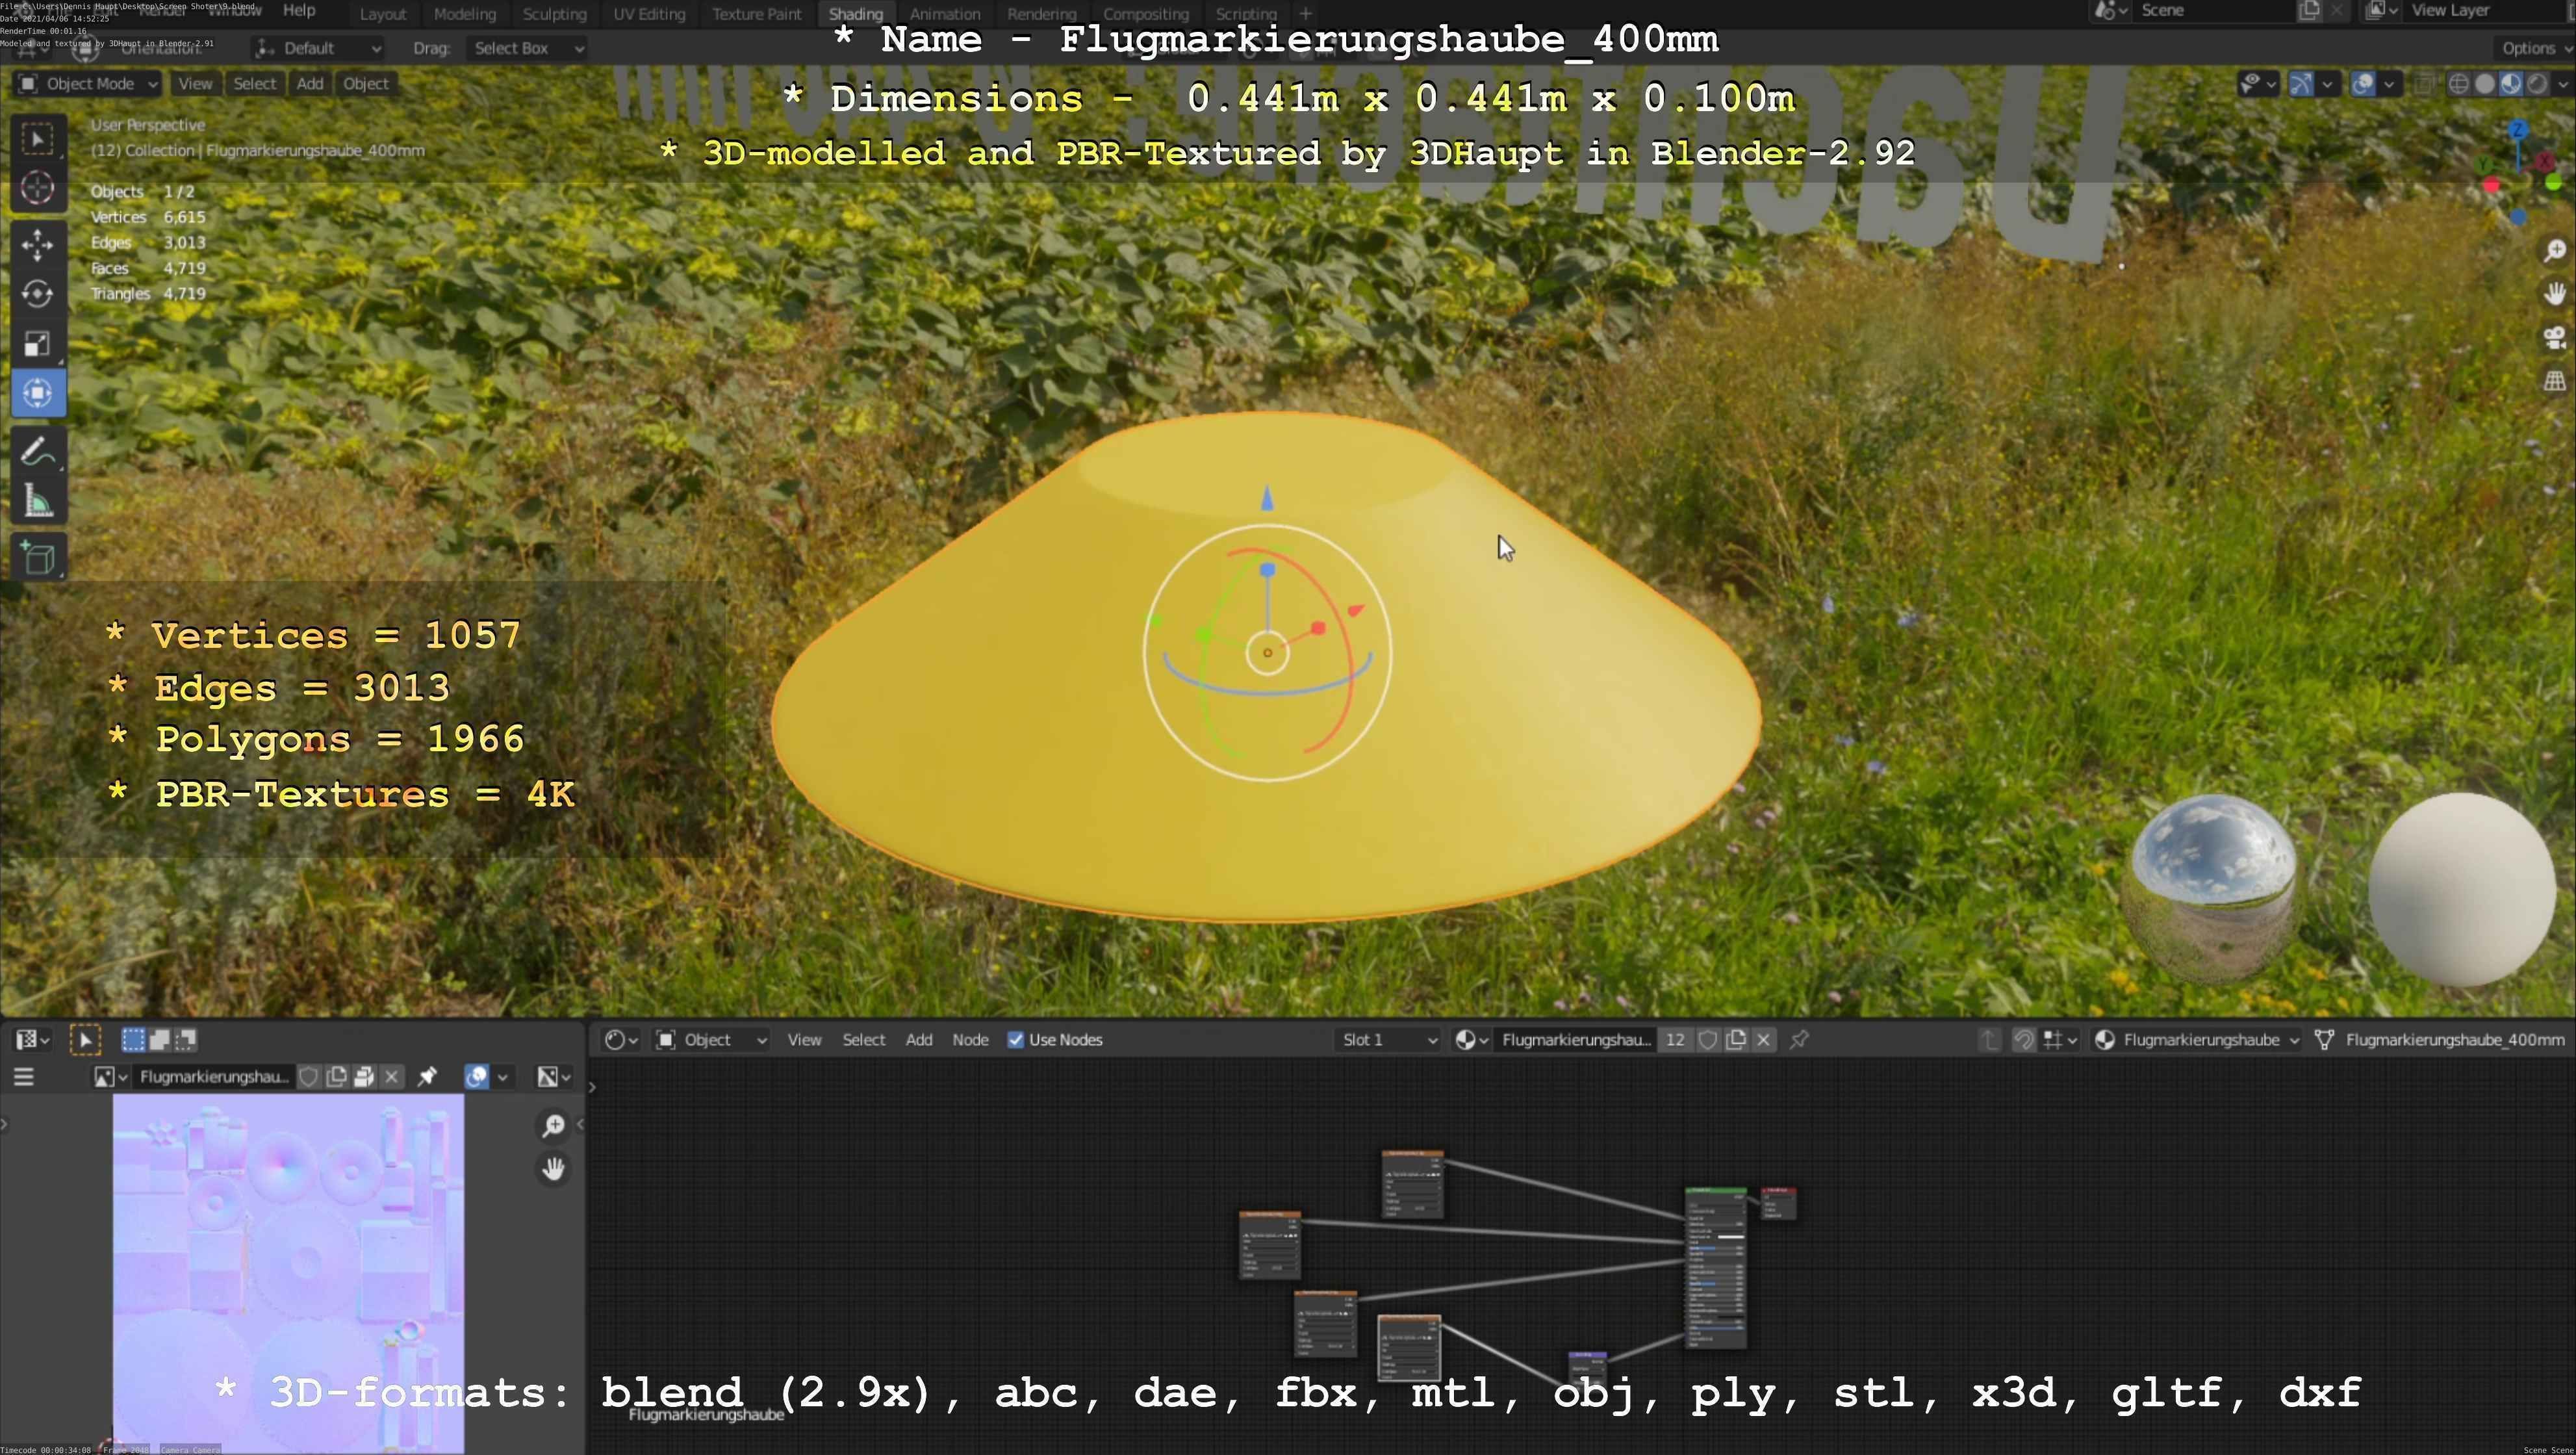Open the Object Mode dropdown

click(x=89, y=84)
